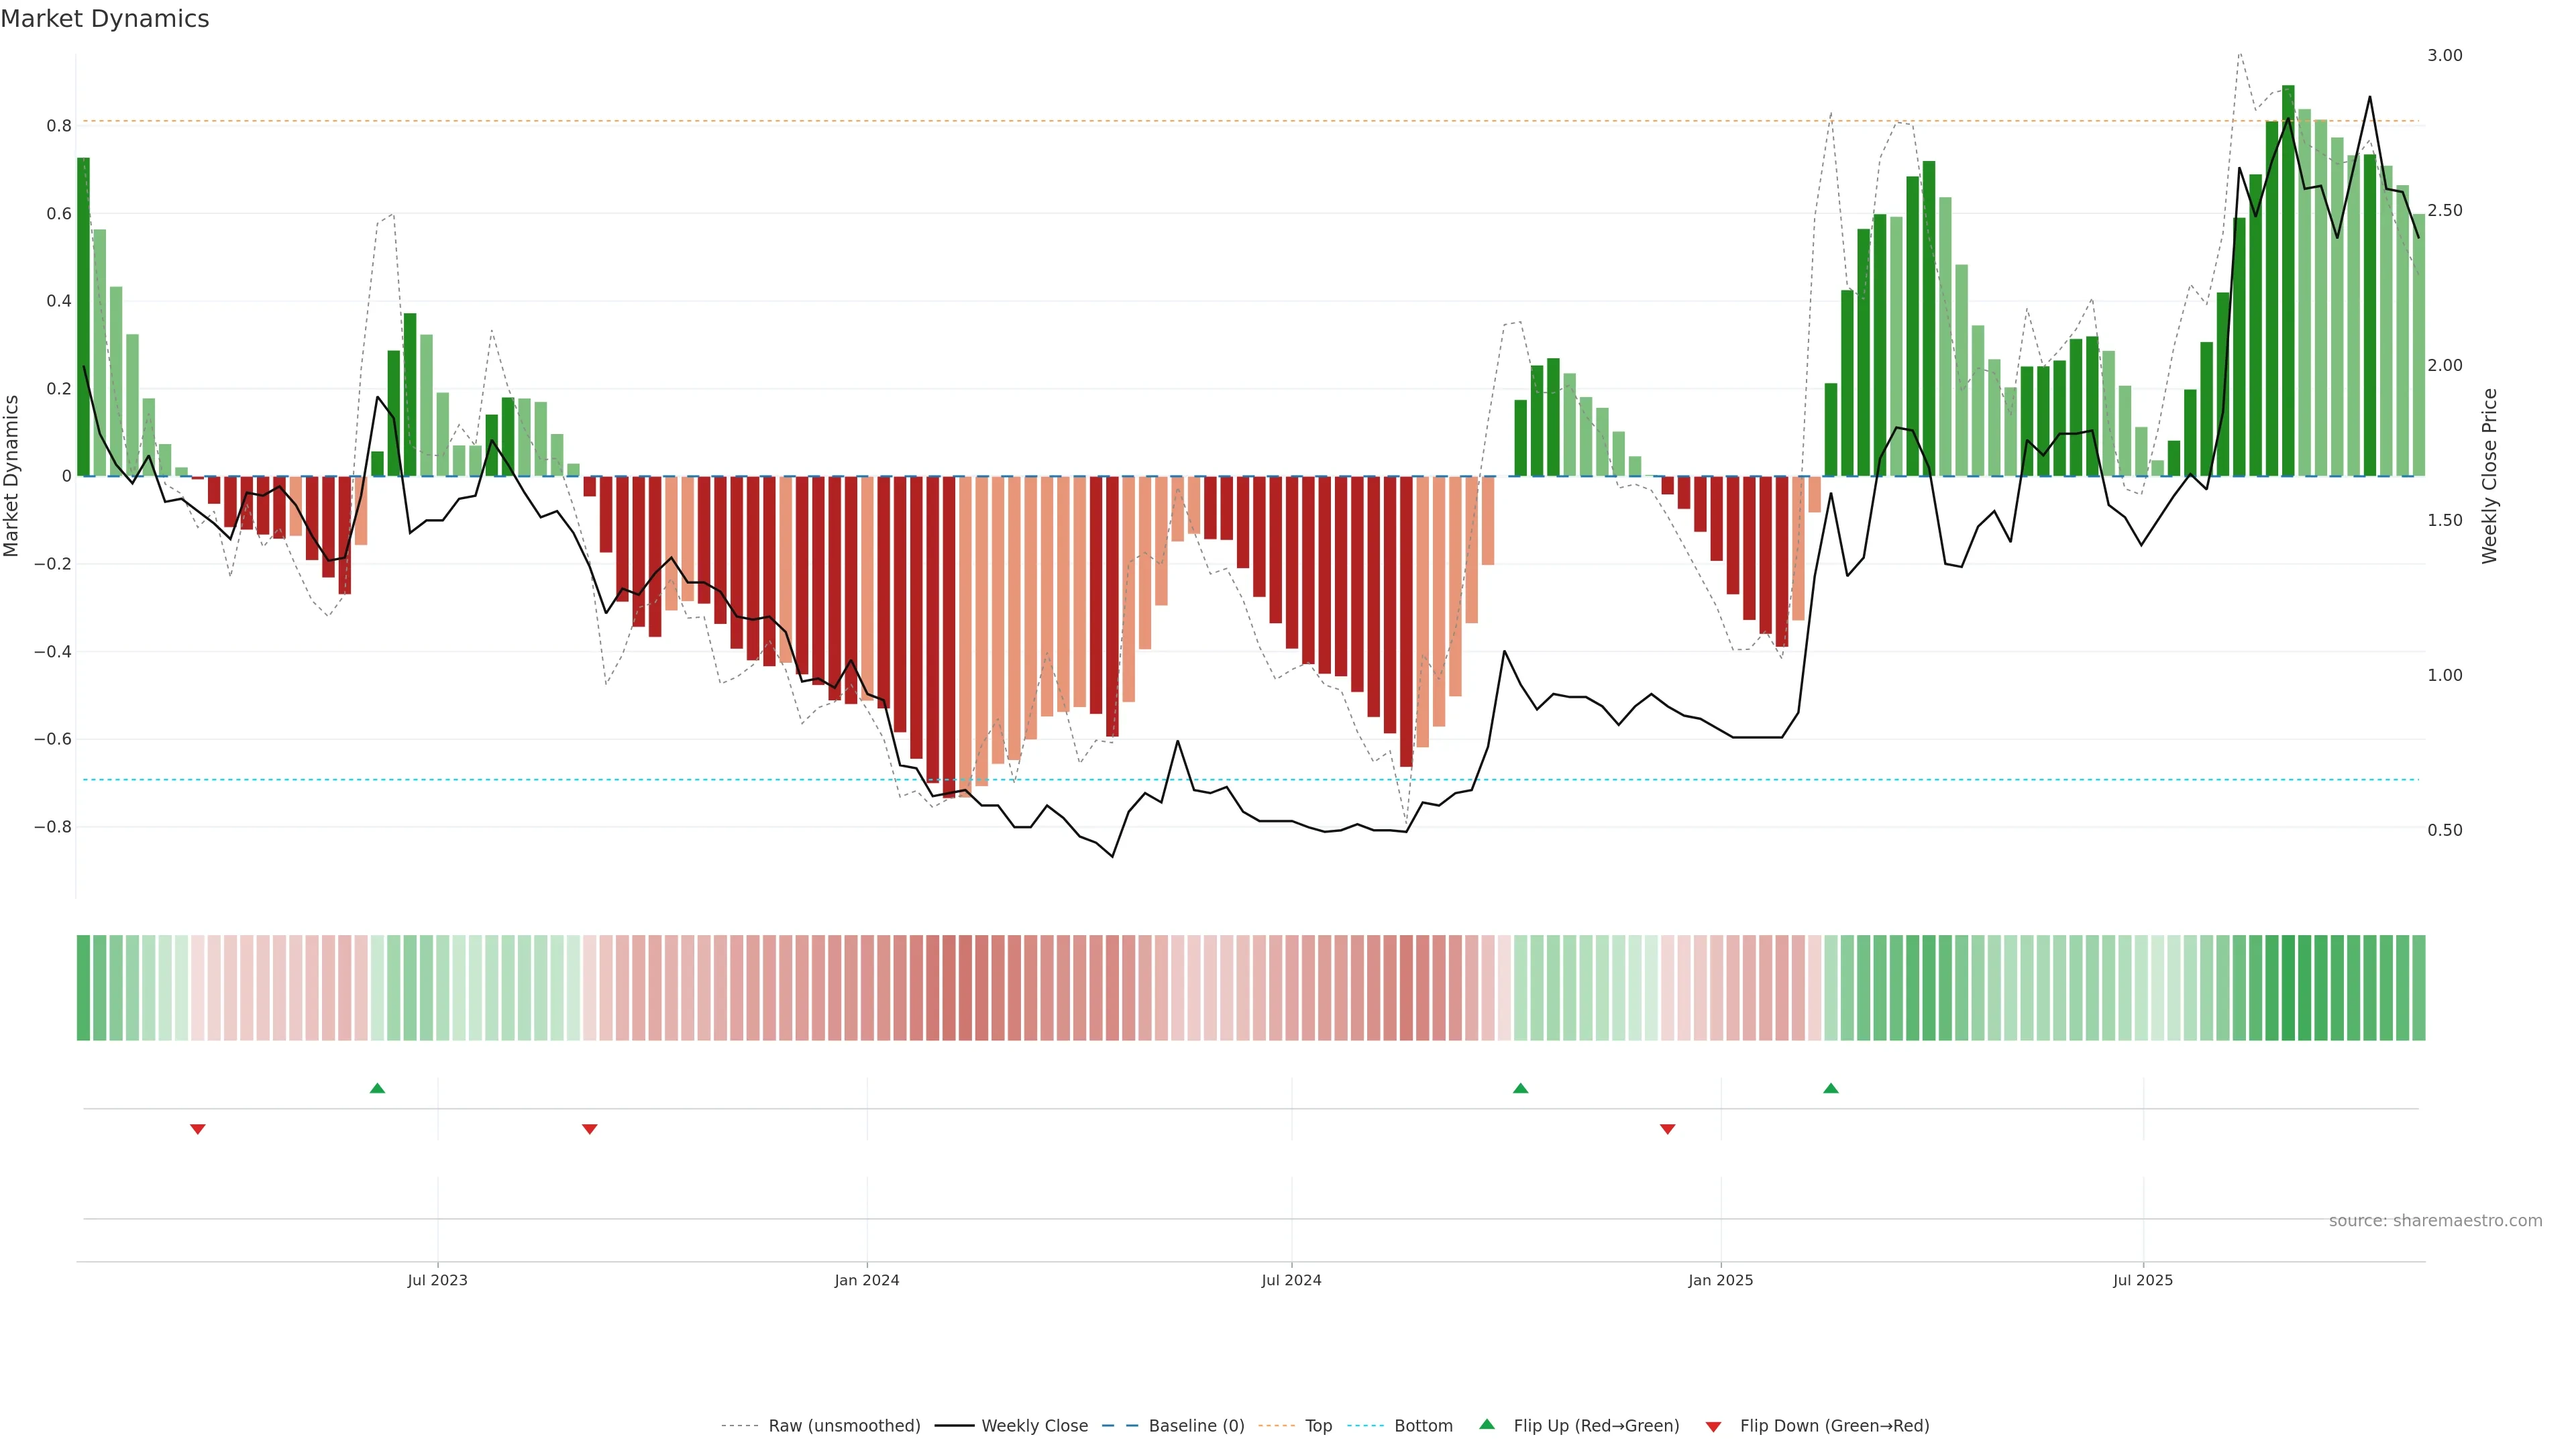Viewport: 2576px width, 1449px height.
Task: Click the Jan 2025 axis label
Action: pyautogui.click(x=1720, y=1280)
